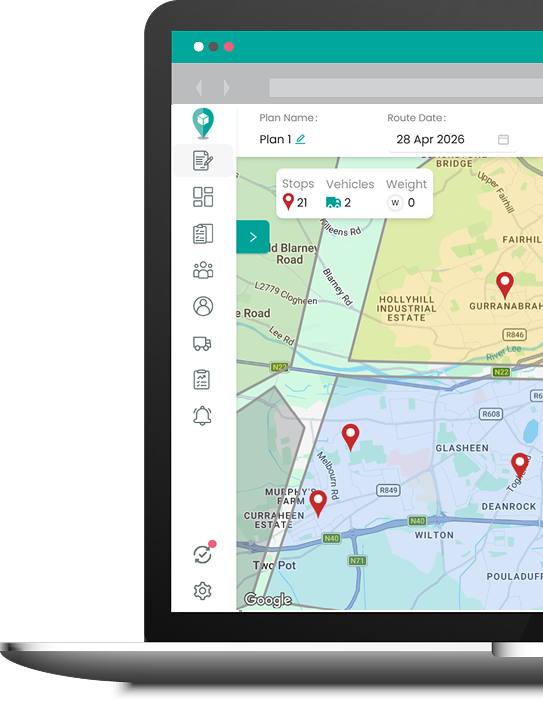Open the notifications bell icon
Viewport: 543px width, 701px height.
[x=202, y=416]
